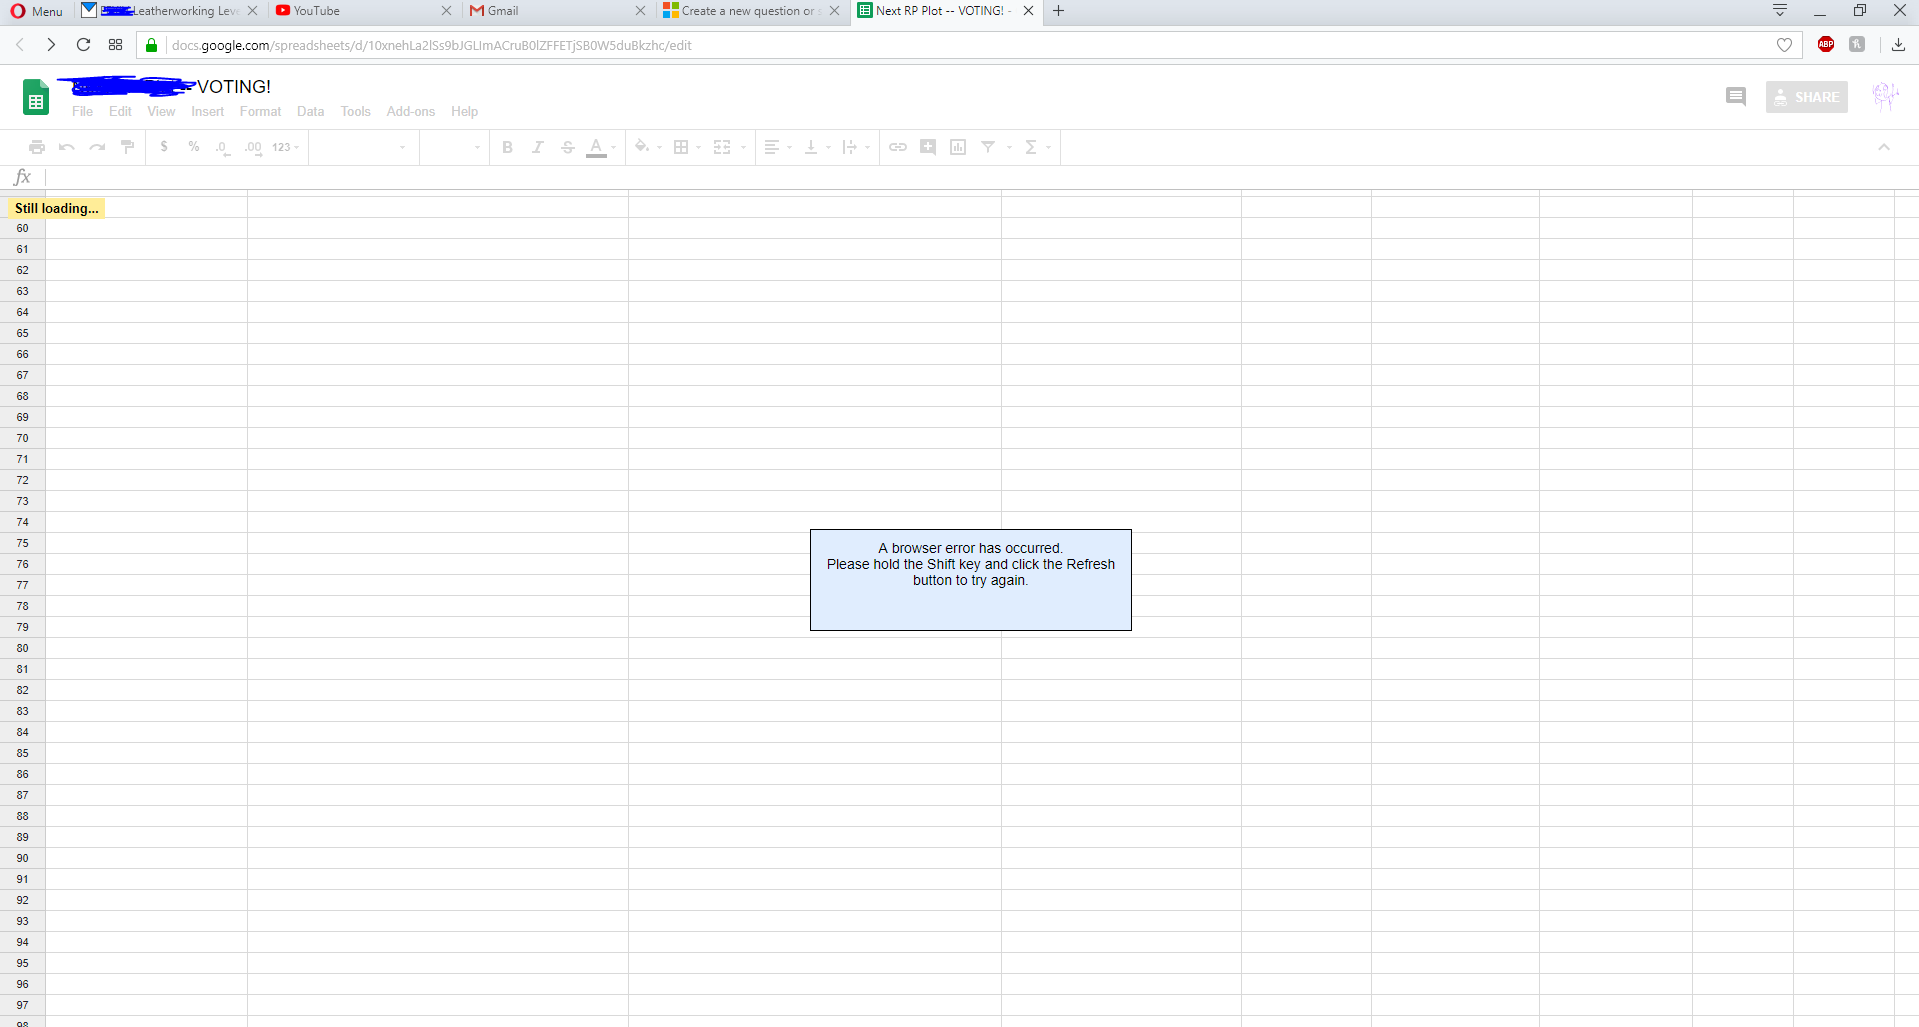Click the account avatar icon
1919x1027 pixels.
click(1885, 97)
